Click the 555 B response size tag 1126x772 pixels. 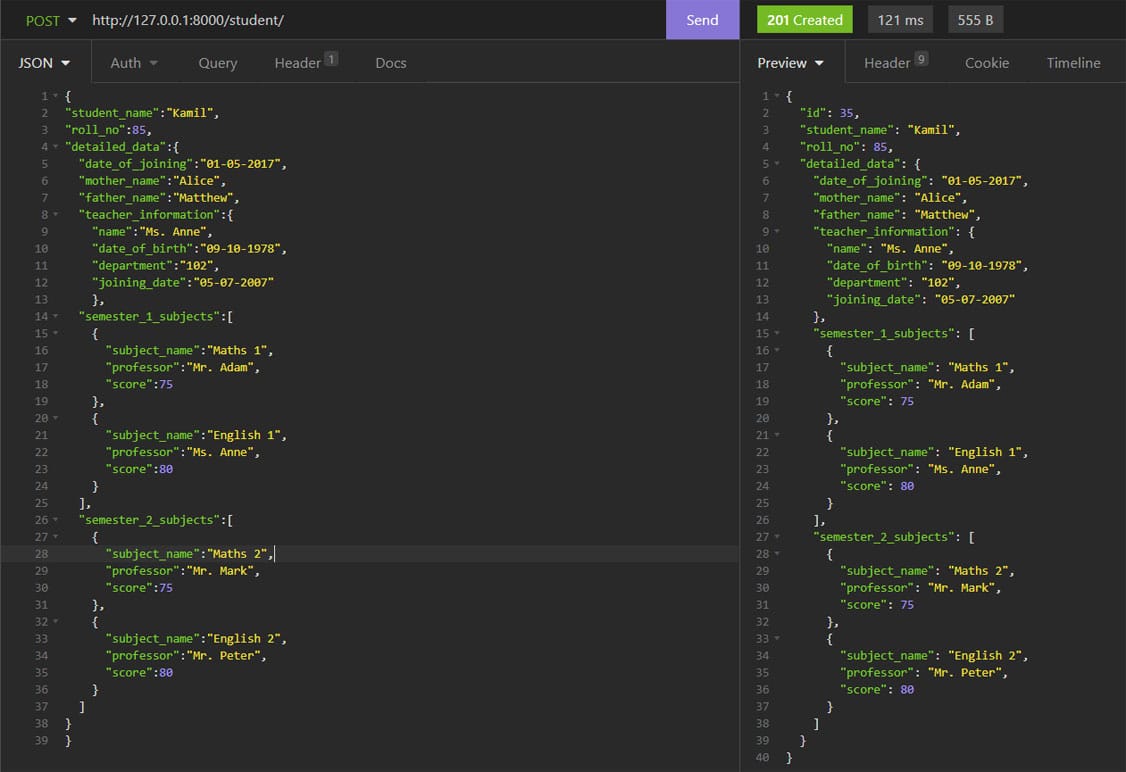click(975, 20)
